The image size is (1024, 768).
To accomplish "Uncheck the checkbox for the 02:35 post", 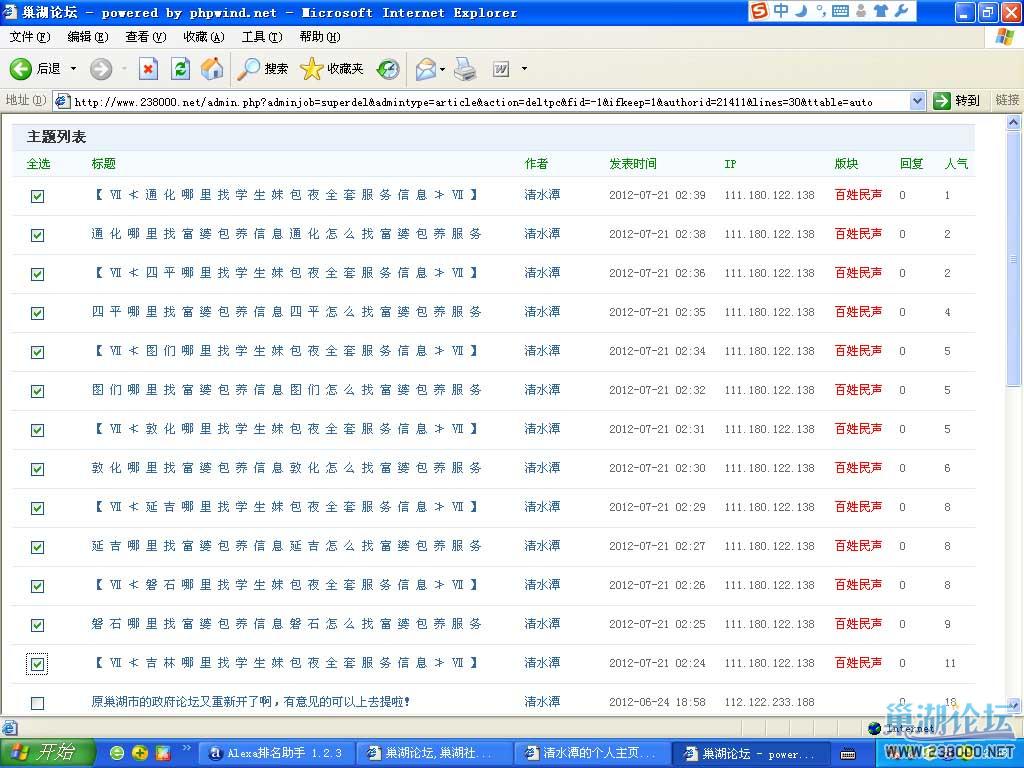I will pyautogui.click(x=38, y=313).
